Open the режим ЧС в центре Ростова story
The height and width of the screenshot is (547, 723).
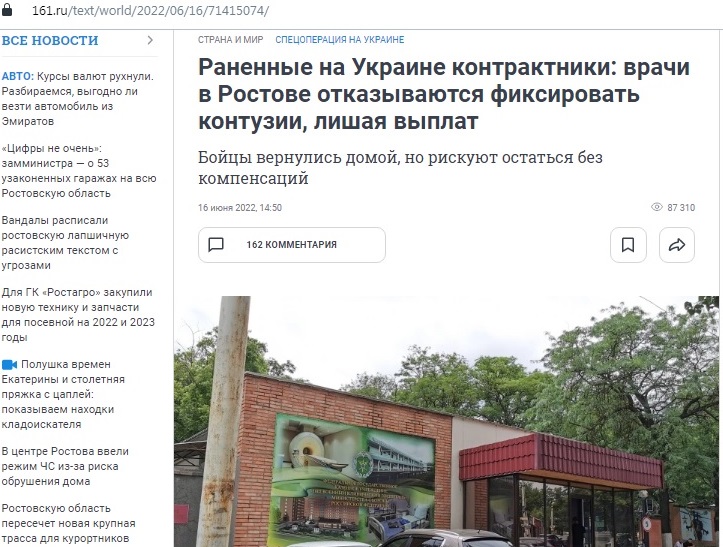click(x=65, y=466)
